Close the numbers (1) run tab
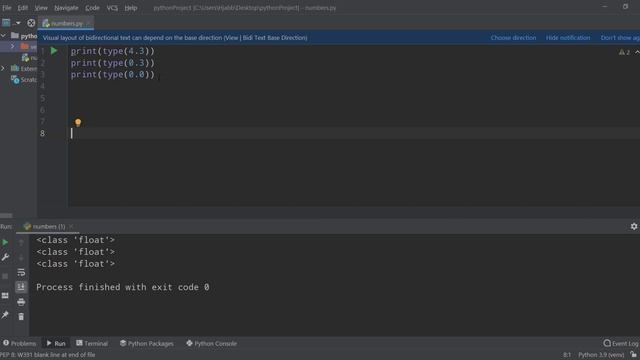The height and width of the screenshot is (360, 640). pos(71,226)
